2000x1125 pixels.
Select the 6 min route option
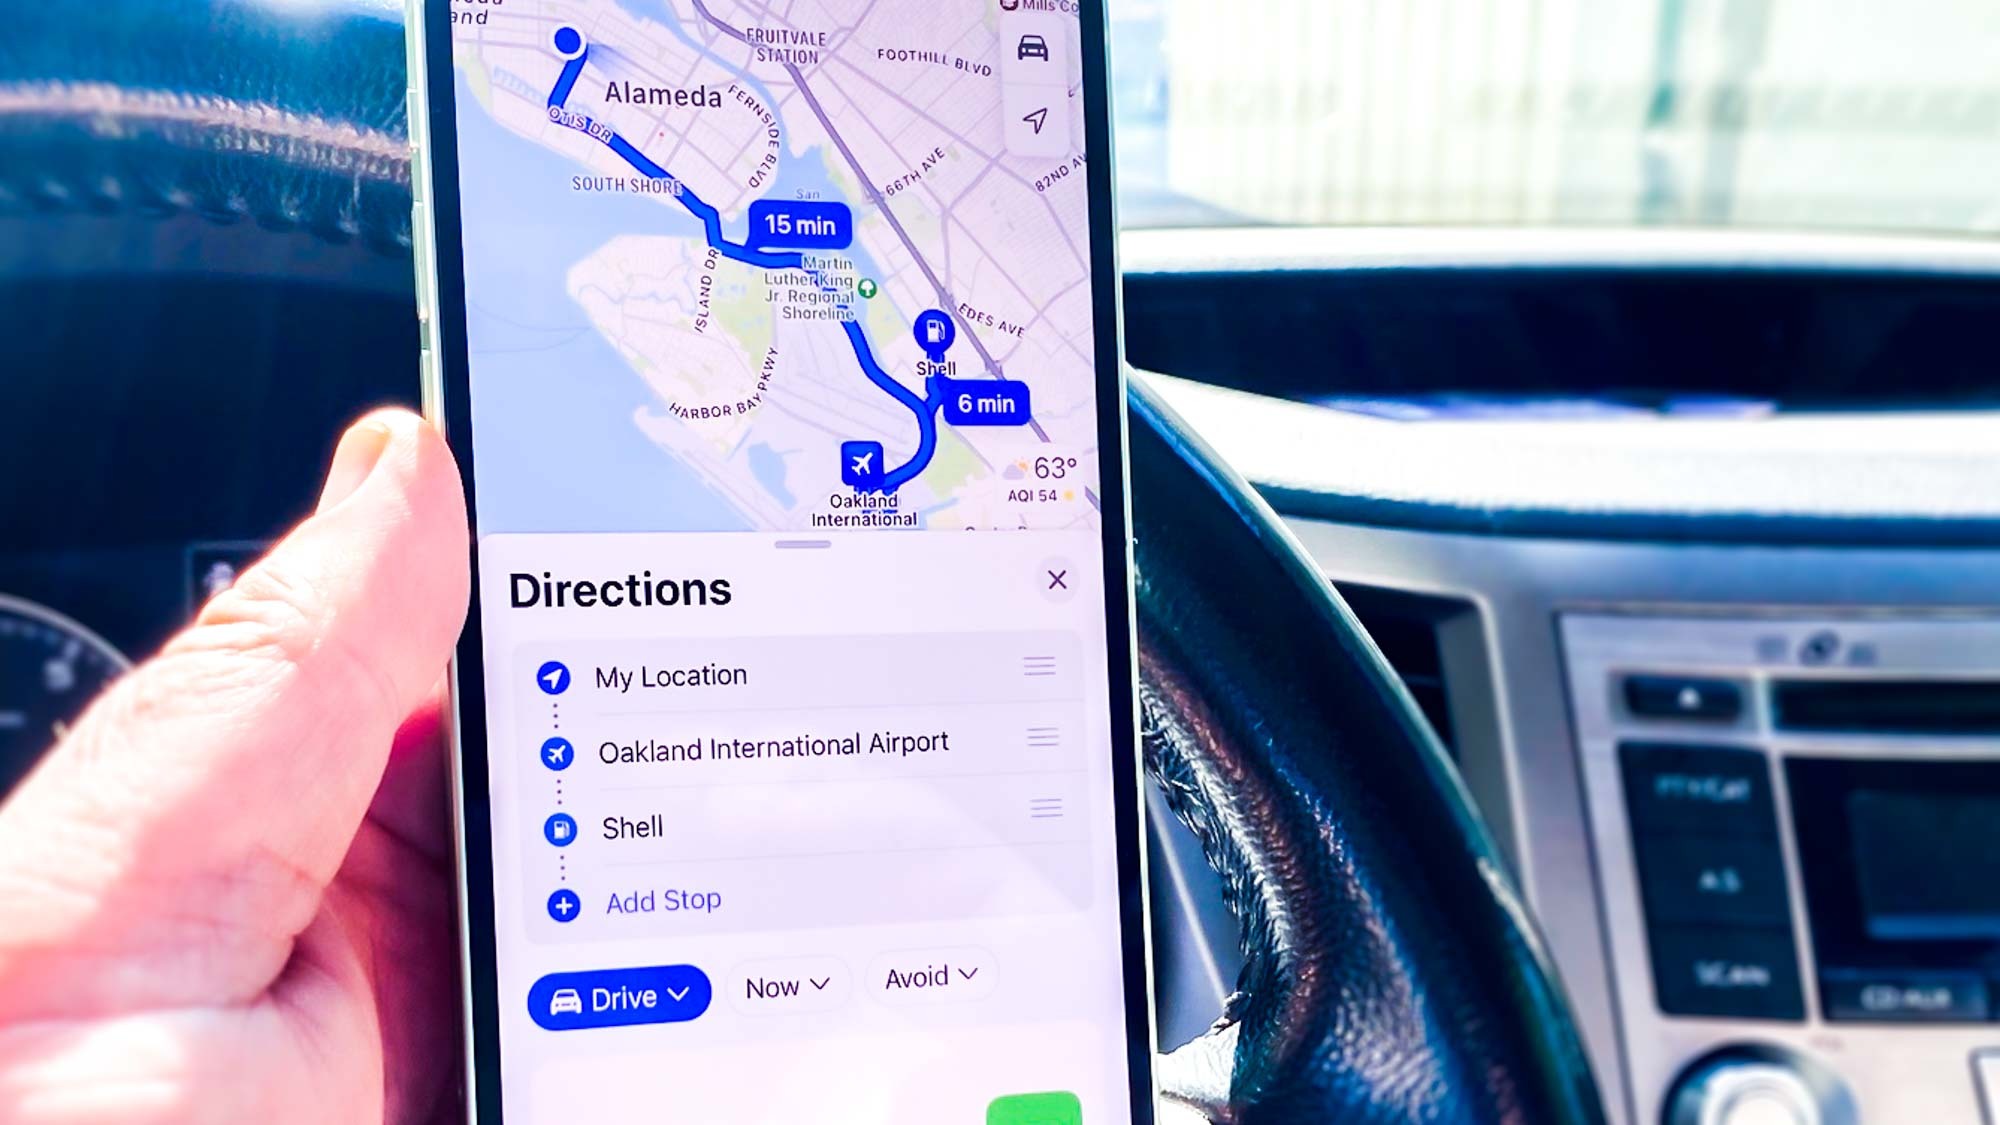tap(986, 401)
